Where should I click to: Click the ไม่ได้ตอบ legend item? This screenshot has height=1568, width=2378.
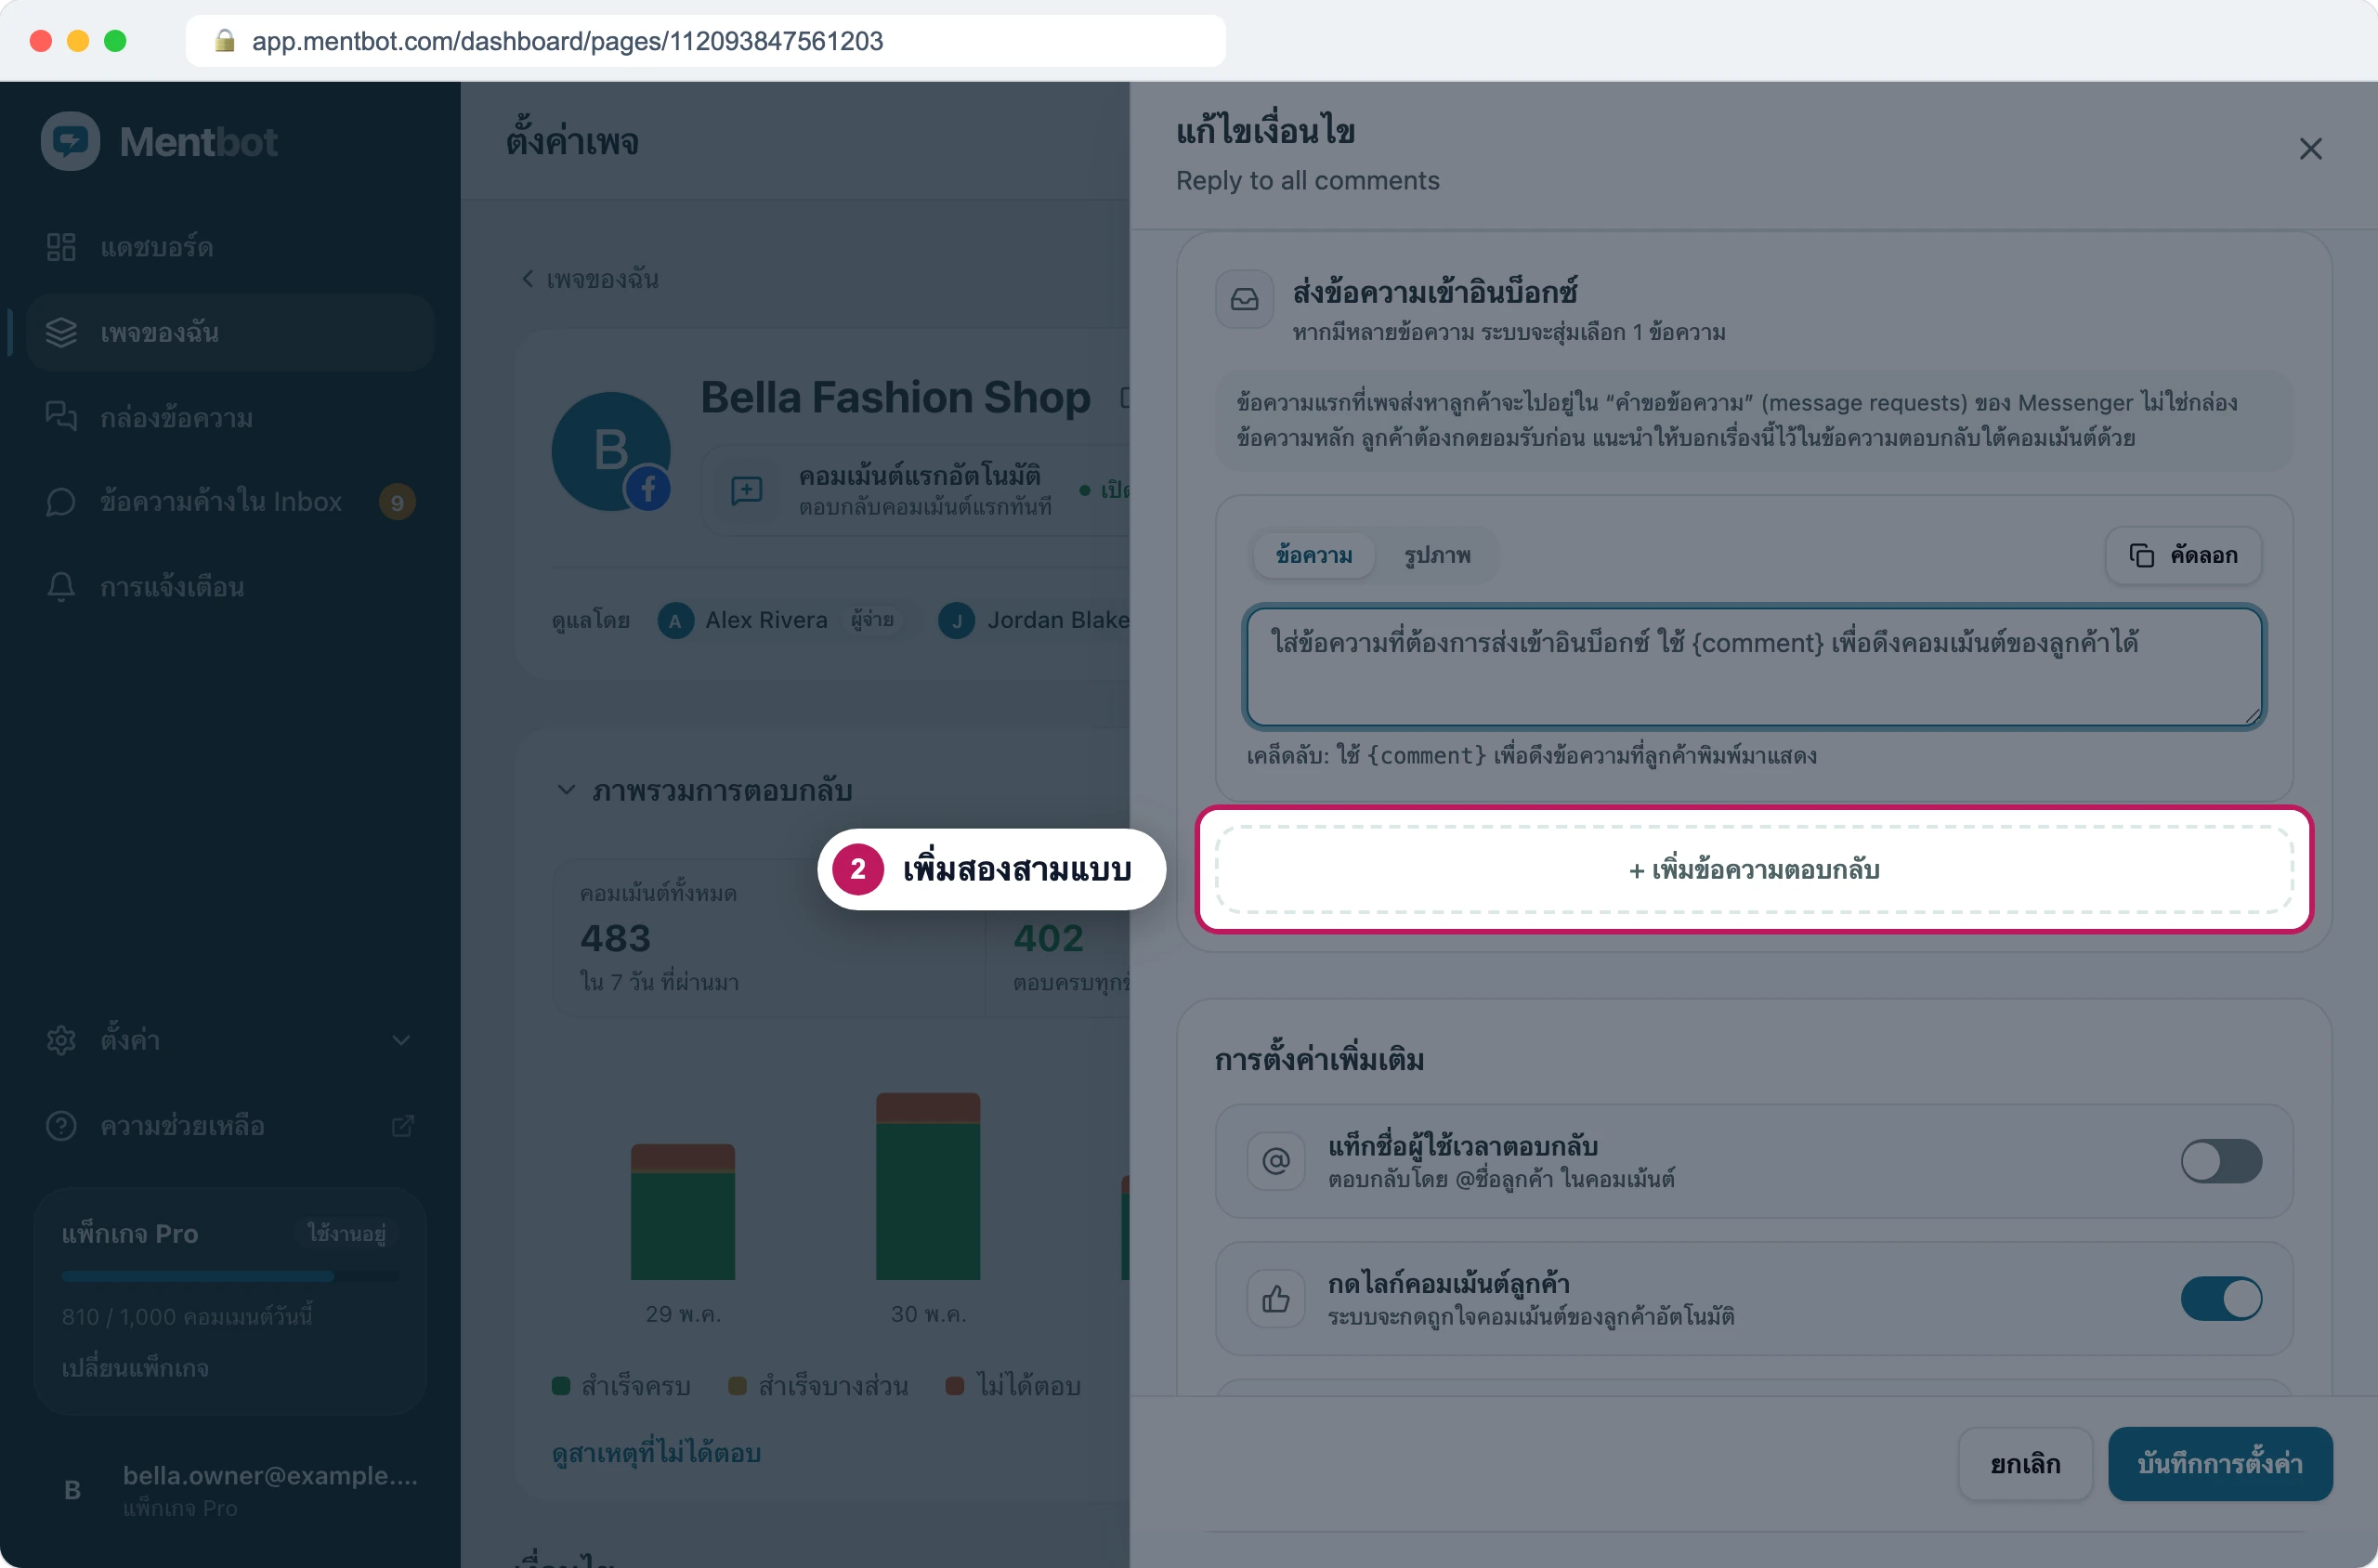1013,1386
